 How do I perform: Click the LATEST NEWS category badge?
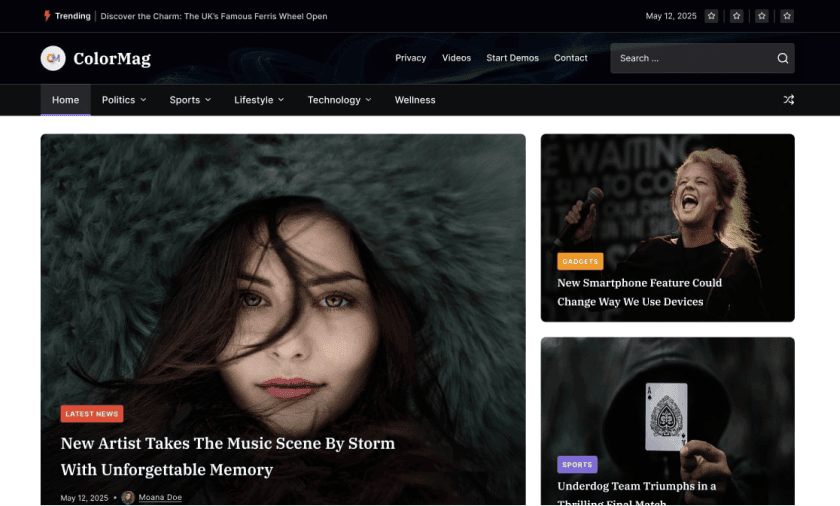92,414
